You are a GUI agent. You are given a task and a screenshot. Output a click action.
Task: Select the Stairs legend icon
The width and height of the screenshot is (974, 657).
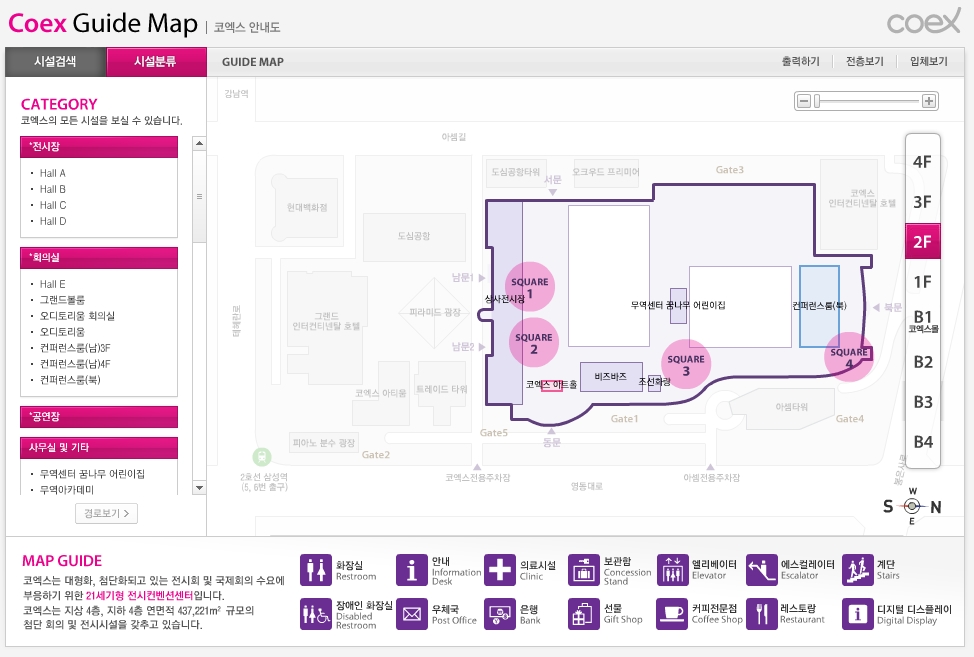[858, 570]
